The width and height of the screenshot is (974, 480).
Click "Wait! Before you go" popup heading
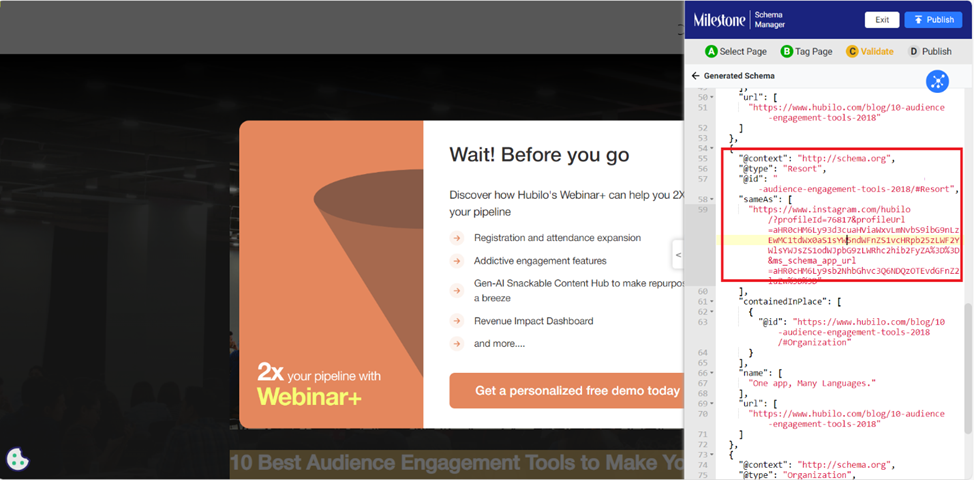[539, 154]
